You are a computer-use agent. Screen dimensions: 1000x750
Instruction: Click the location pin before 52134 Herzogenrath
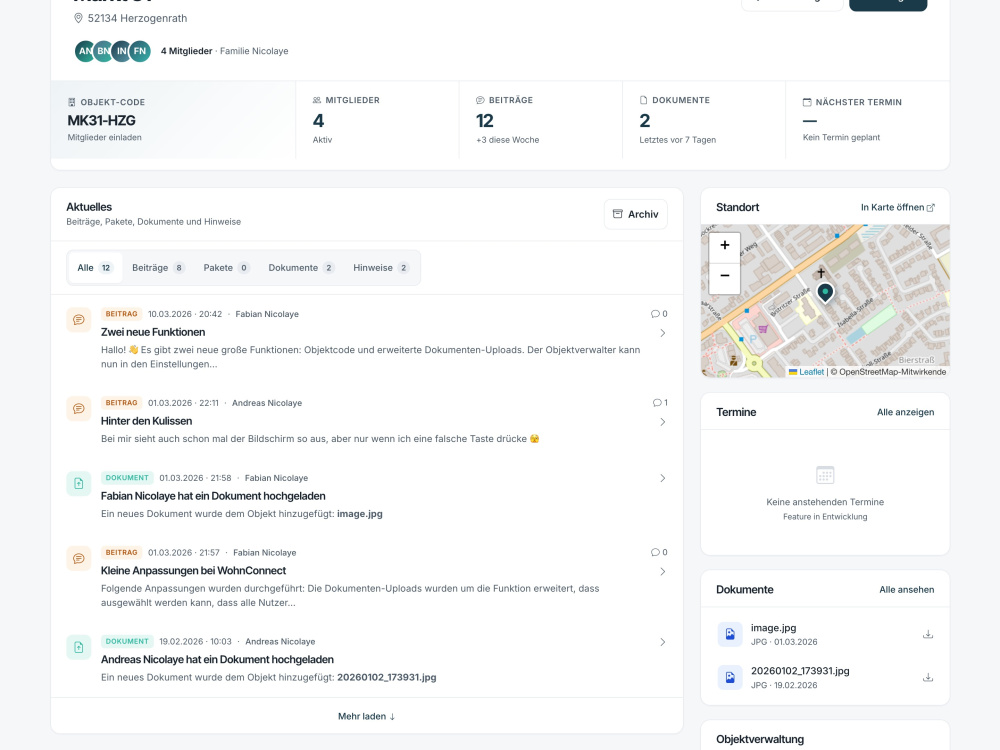78,18
